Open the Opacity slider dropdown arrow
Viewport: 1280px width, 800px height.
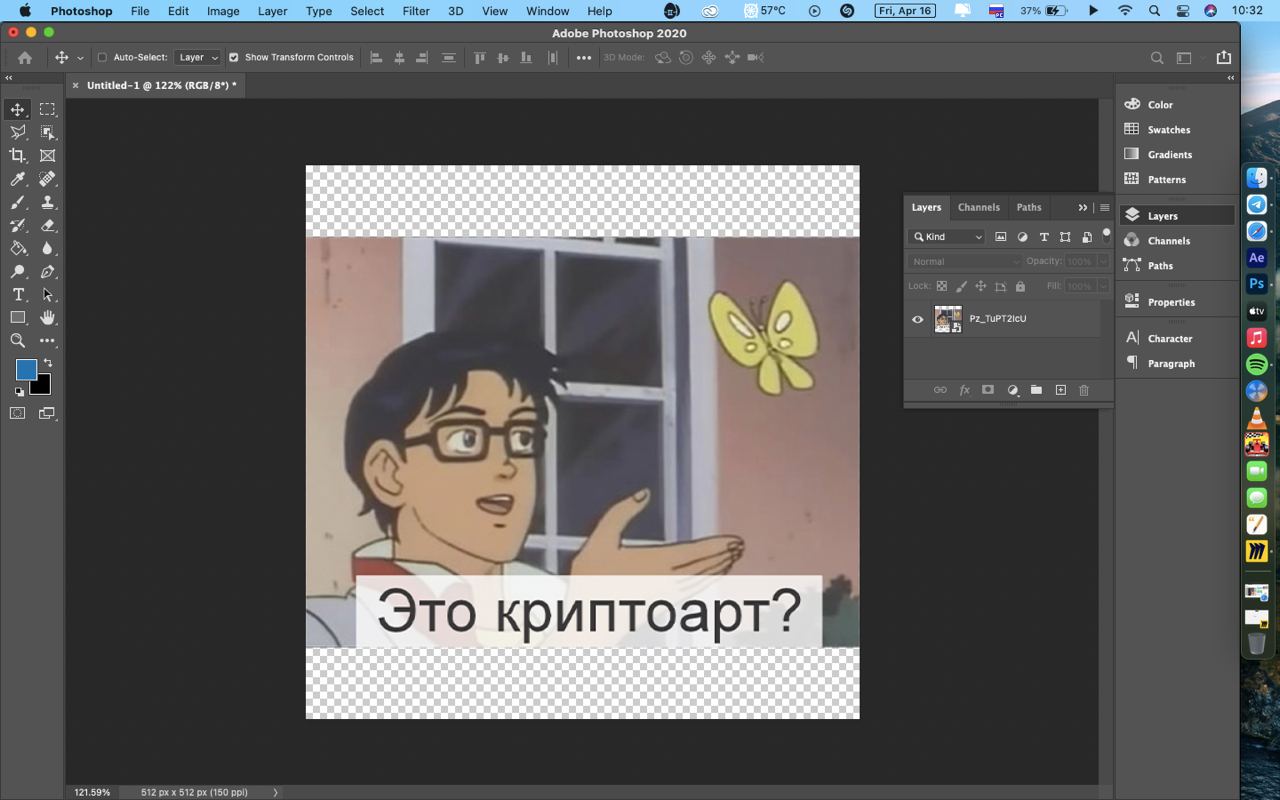1103,261
